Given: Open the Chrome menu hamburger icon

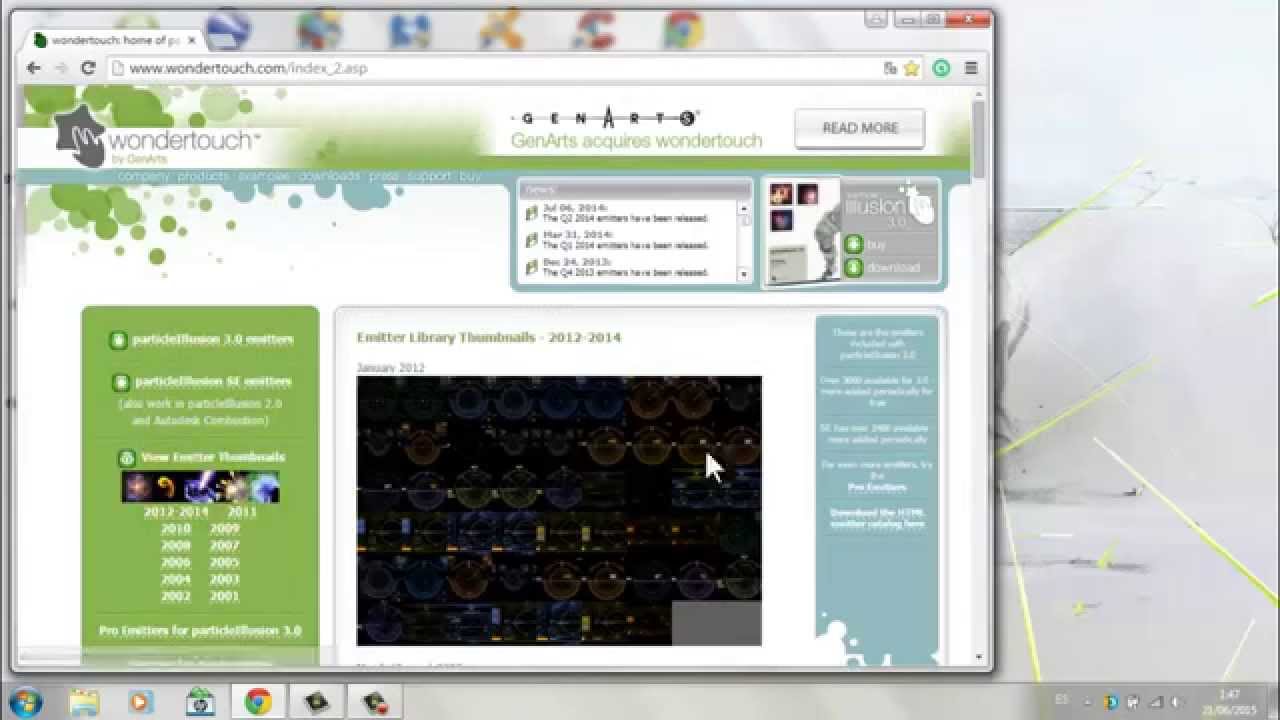Looking at the screenshot, I should pos(971,68).
